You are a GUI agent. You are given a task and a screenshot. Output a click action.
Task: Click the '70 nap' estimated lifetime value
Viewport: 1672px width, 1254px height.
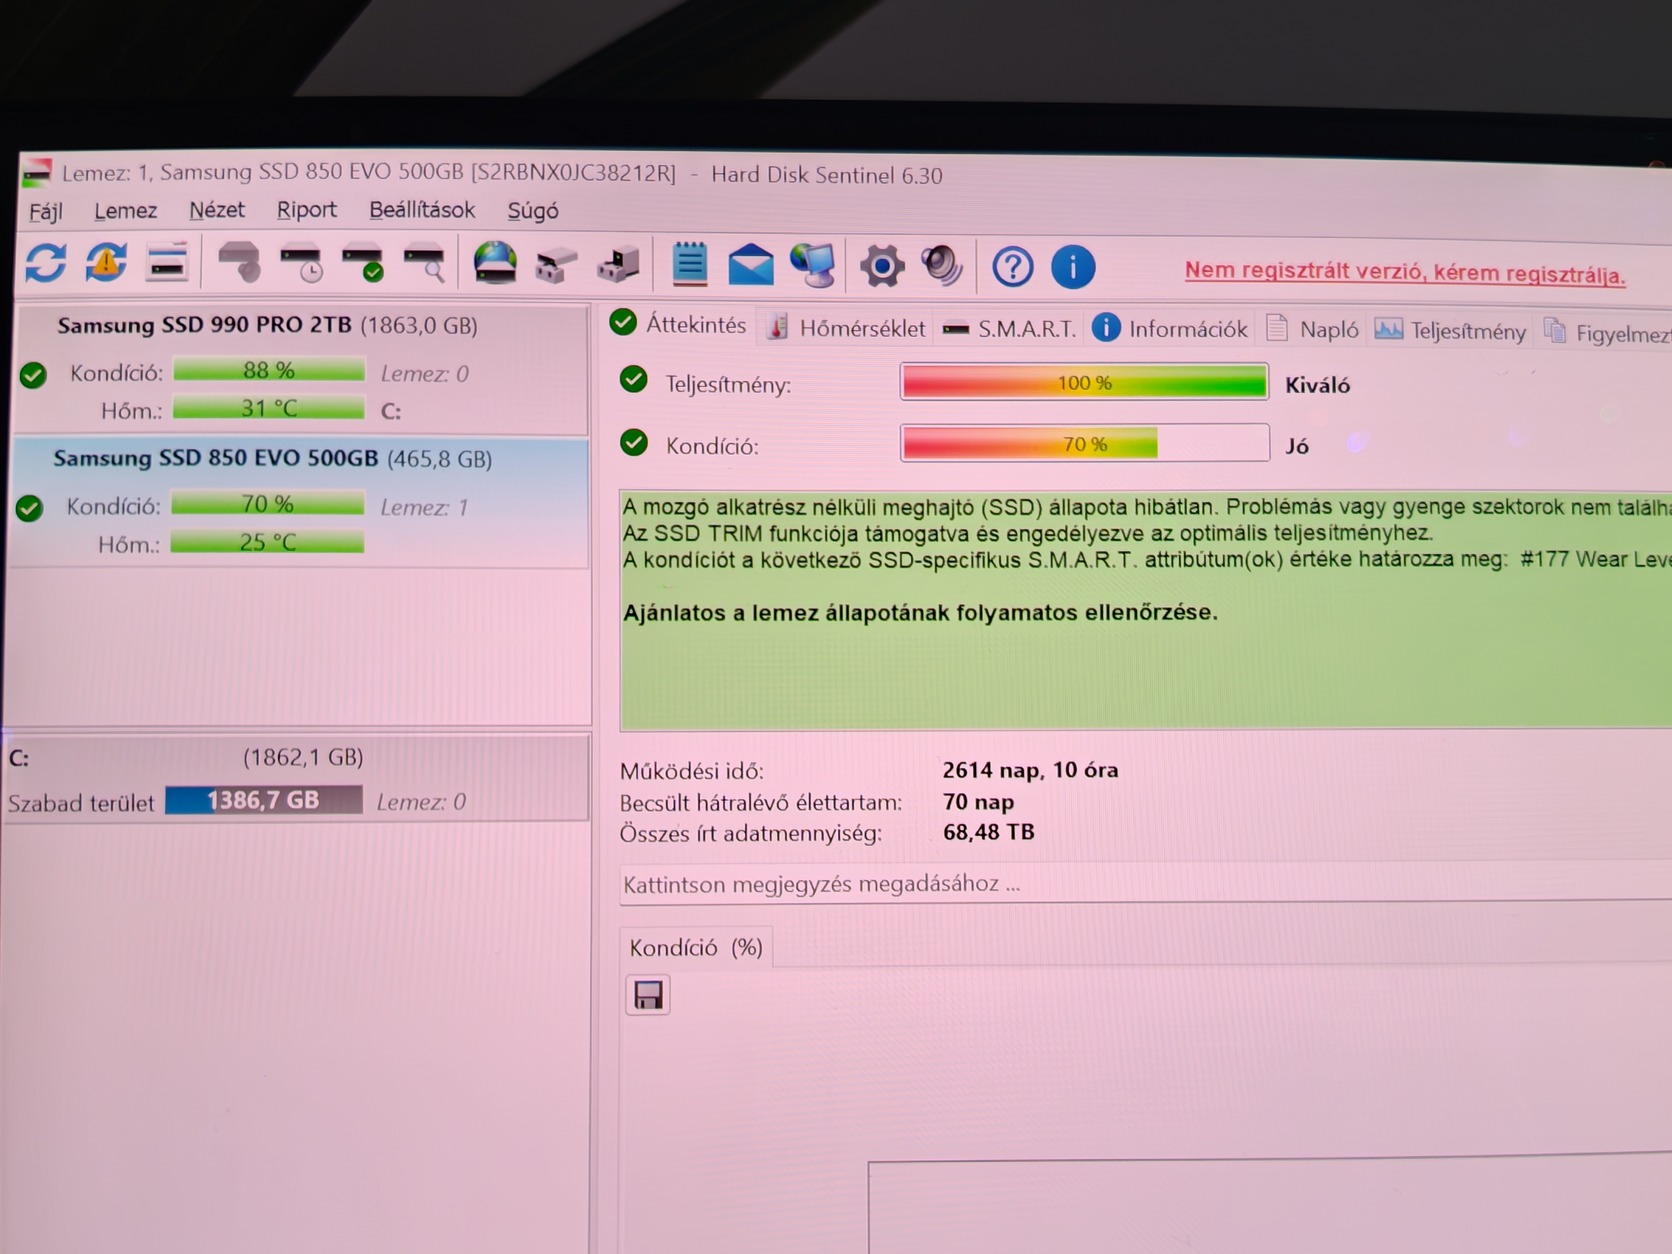click(x=978, y=802)
